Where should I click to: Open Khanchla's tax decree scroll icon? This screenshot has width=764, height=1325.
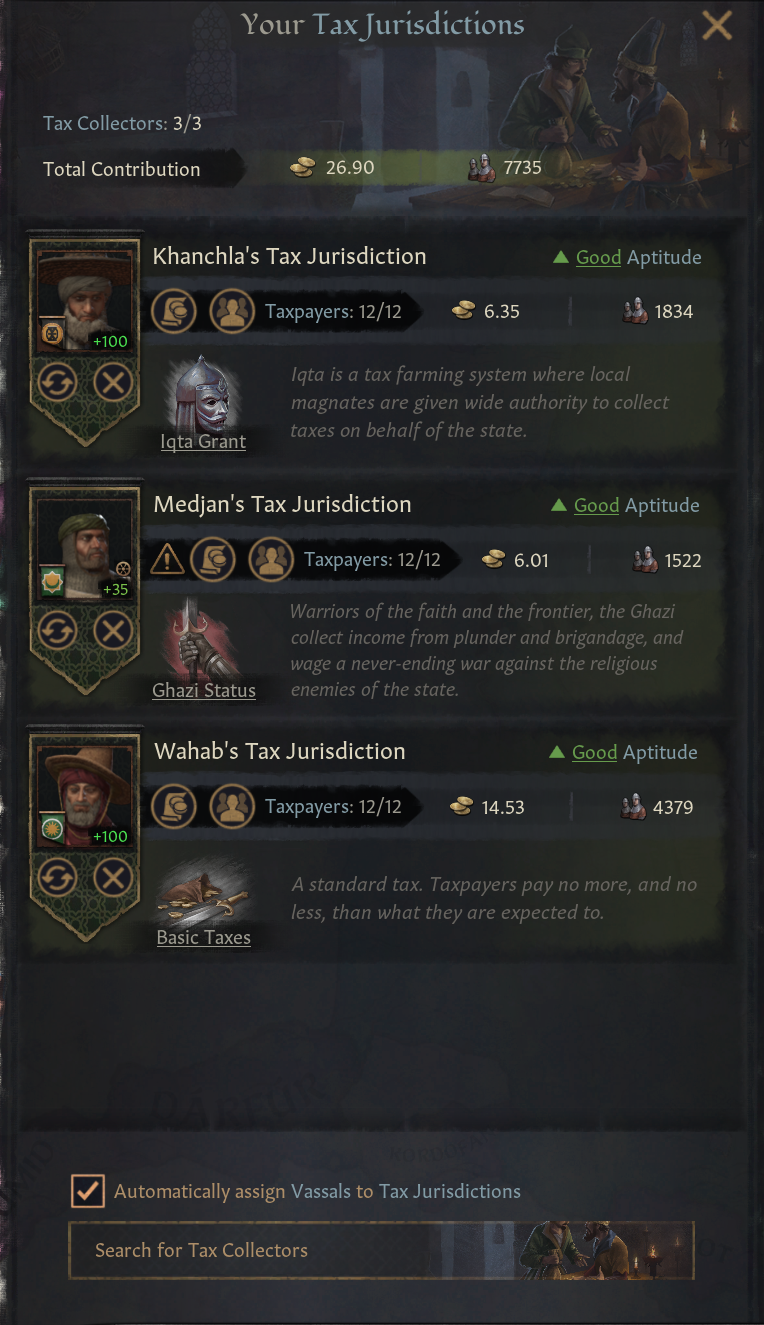pyautogui.click(x=173, y=312)
